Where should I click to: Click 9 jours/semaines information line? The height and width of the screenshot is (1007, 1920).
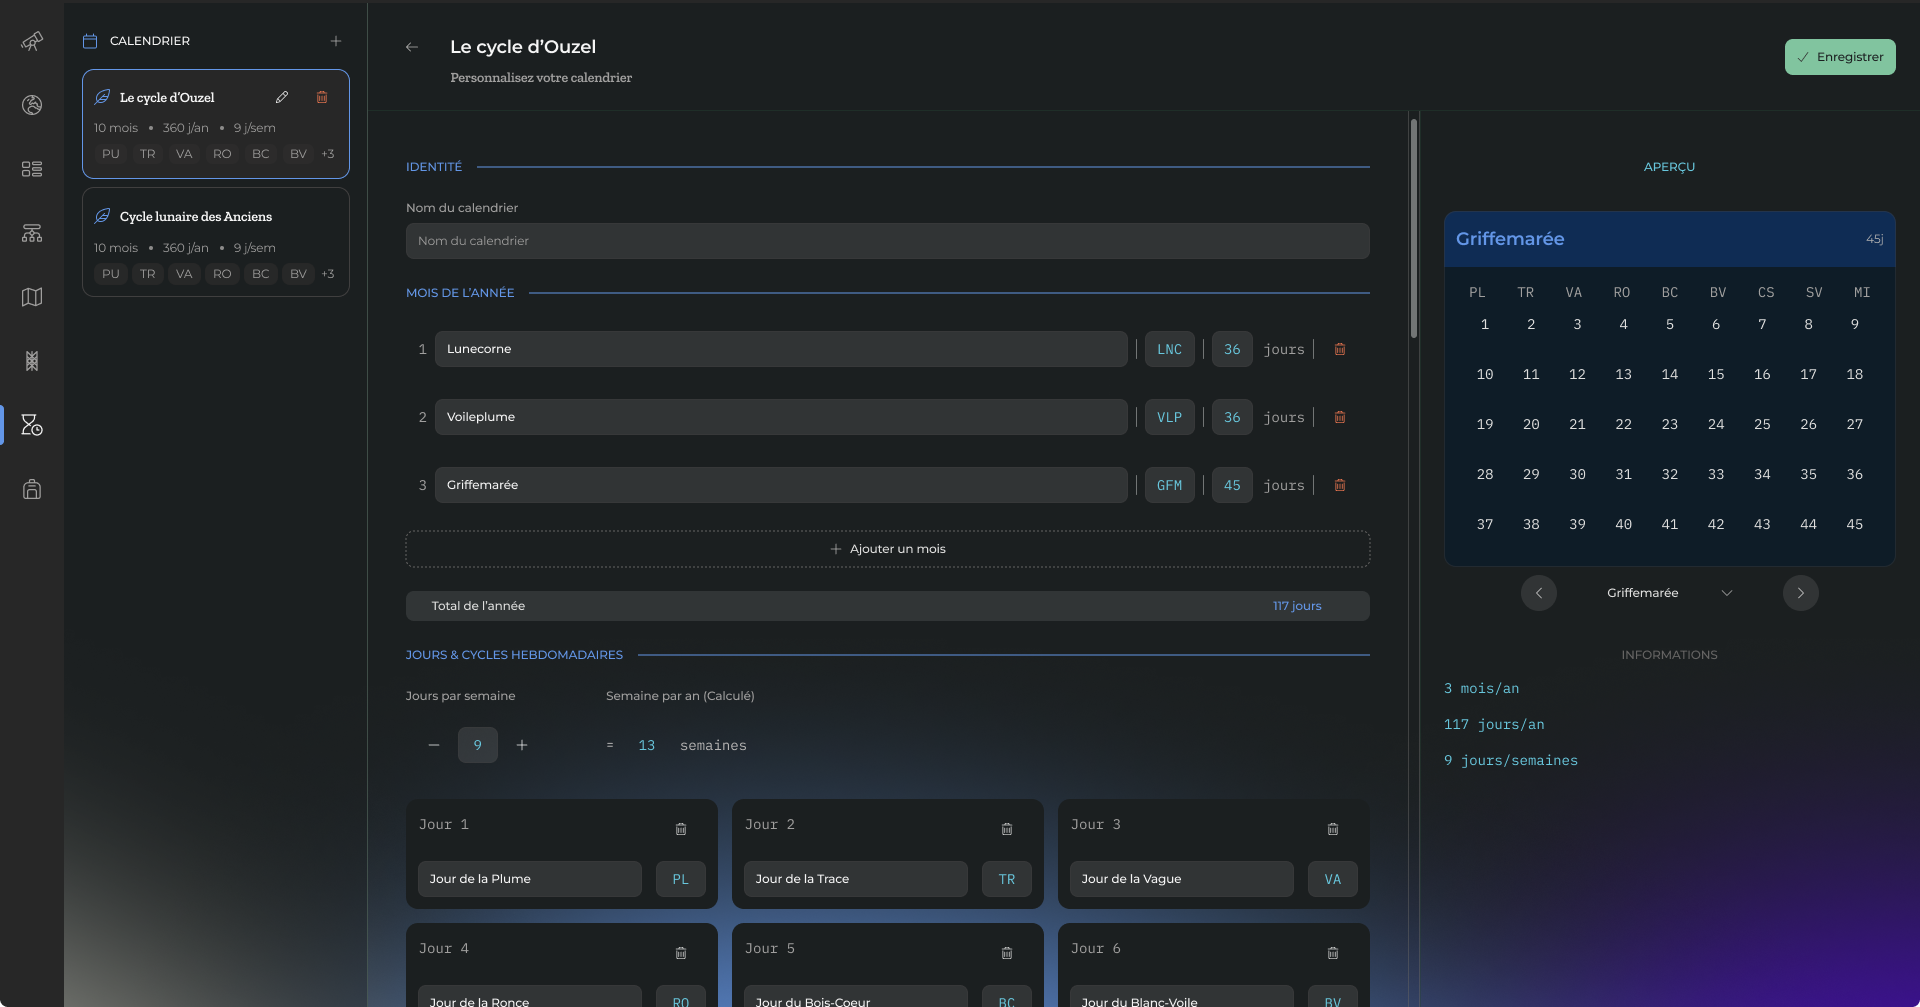1511,760
